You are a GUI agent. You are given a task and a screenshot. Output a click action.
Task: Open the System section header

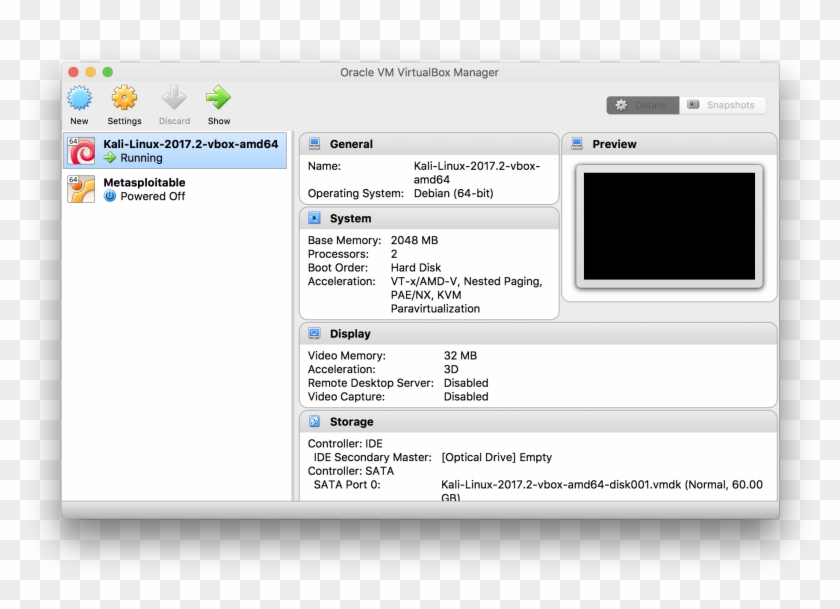429,218
